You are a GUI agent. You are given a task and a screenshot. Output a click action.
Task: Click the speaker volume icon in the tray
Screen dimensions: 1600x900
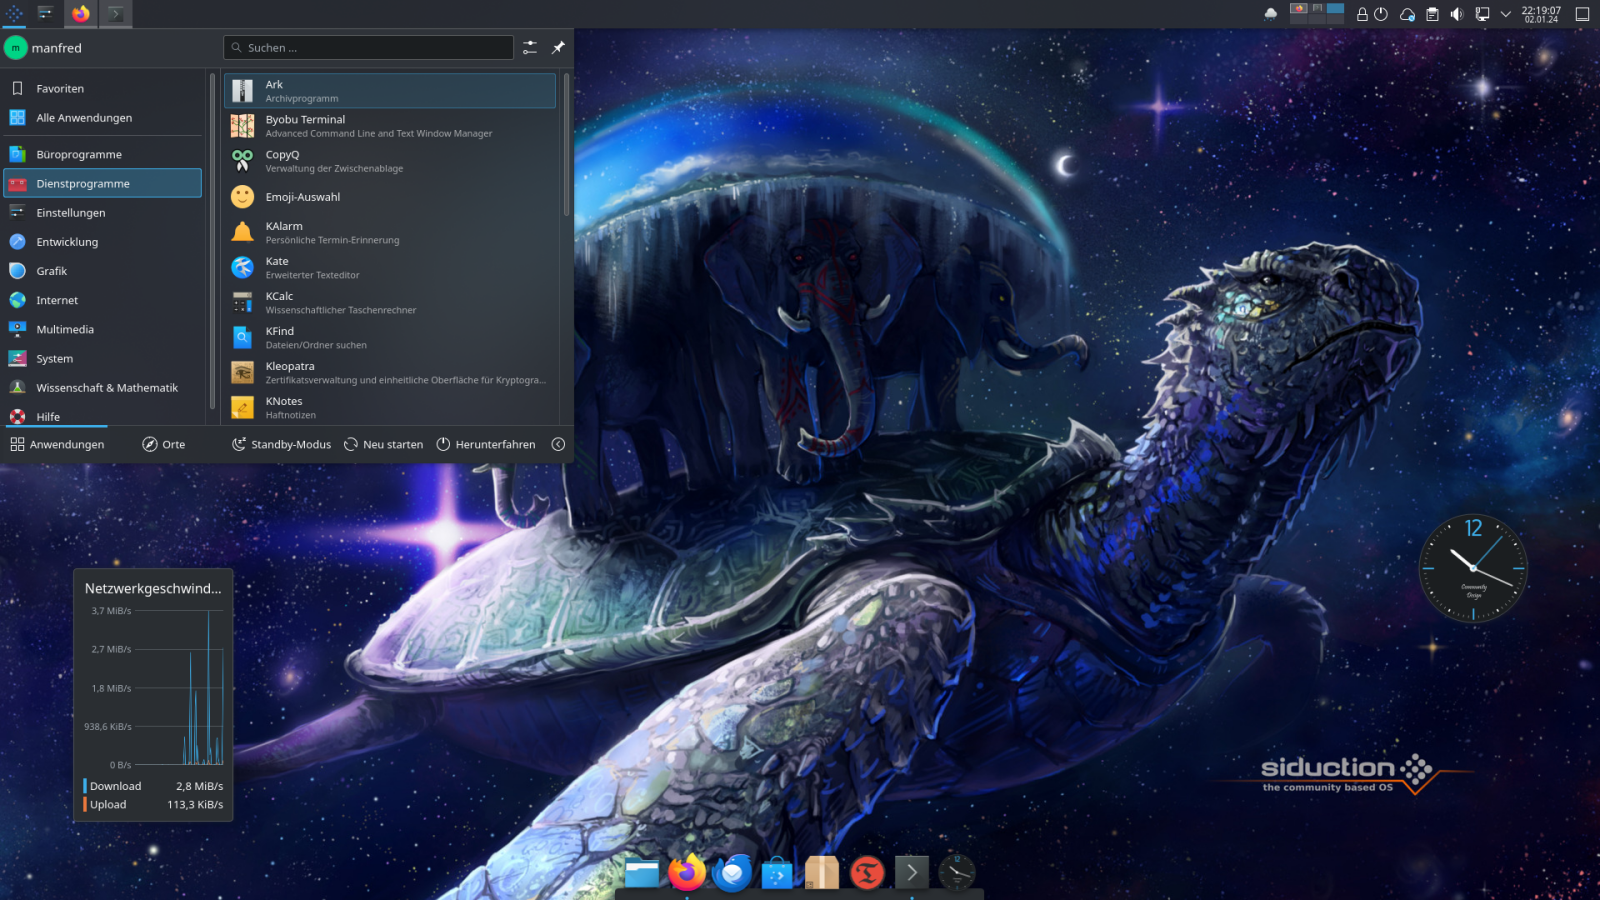click(1457, 14)
